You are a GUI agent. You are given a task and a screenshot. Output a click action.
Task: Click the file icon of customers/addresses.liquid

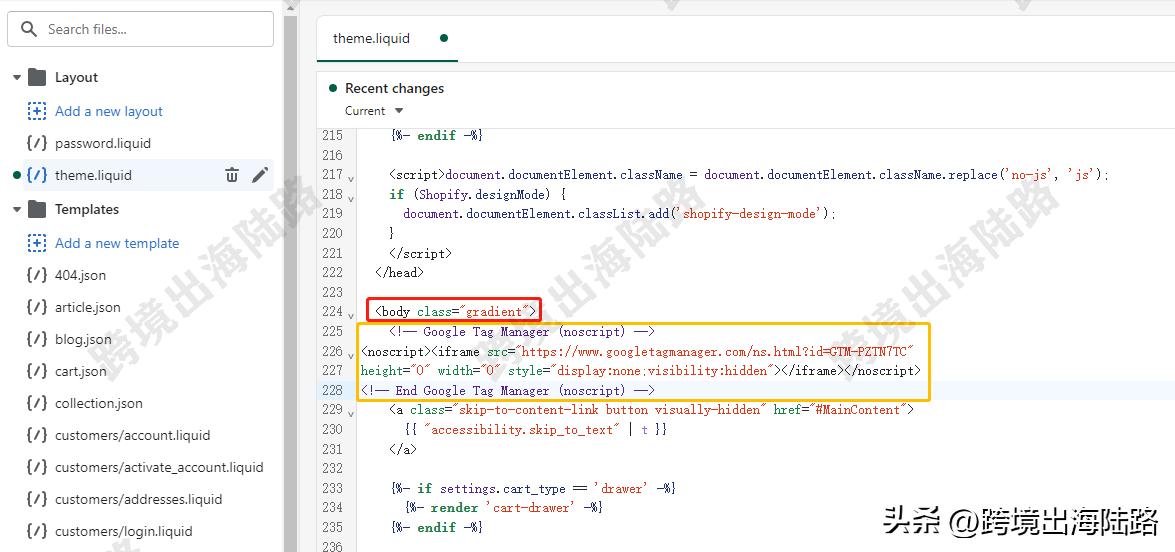tap(37, 500)
